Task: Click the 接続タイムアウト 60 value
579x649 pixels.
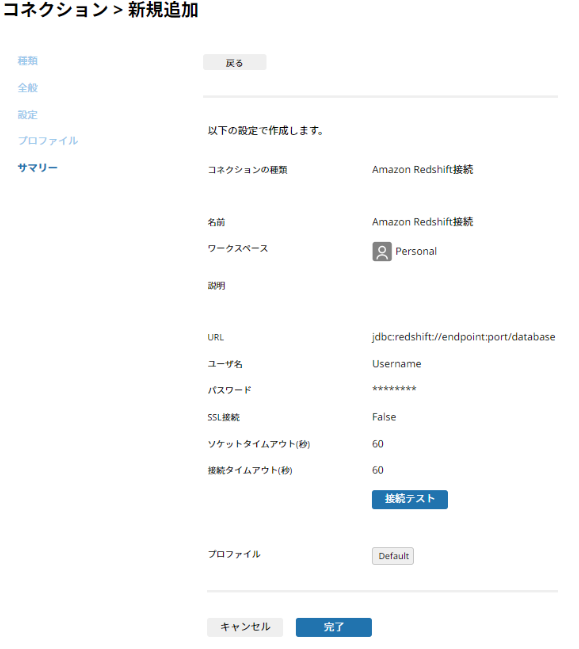Action: click(377, 470)
